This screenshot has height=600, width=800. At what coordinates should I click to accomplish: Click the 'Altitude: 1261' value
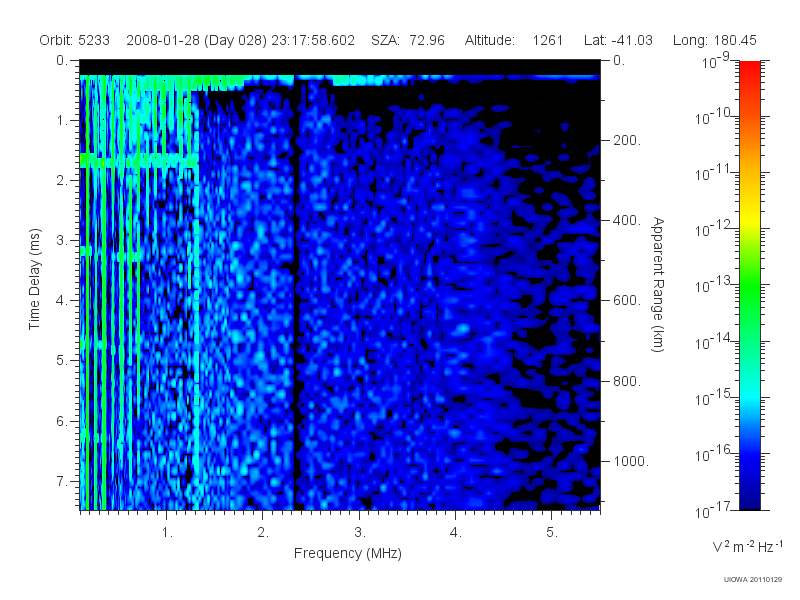click(x=513, y=40)
